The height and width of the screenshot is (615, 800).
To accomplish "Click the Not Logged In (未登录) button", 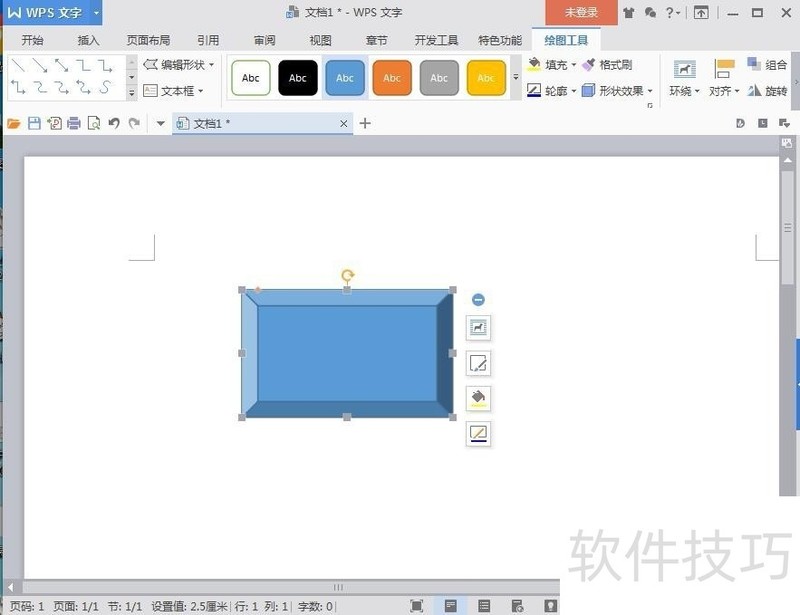I will coord(581,13).
